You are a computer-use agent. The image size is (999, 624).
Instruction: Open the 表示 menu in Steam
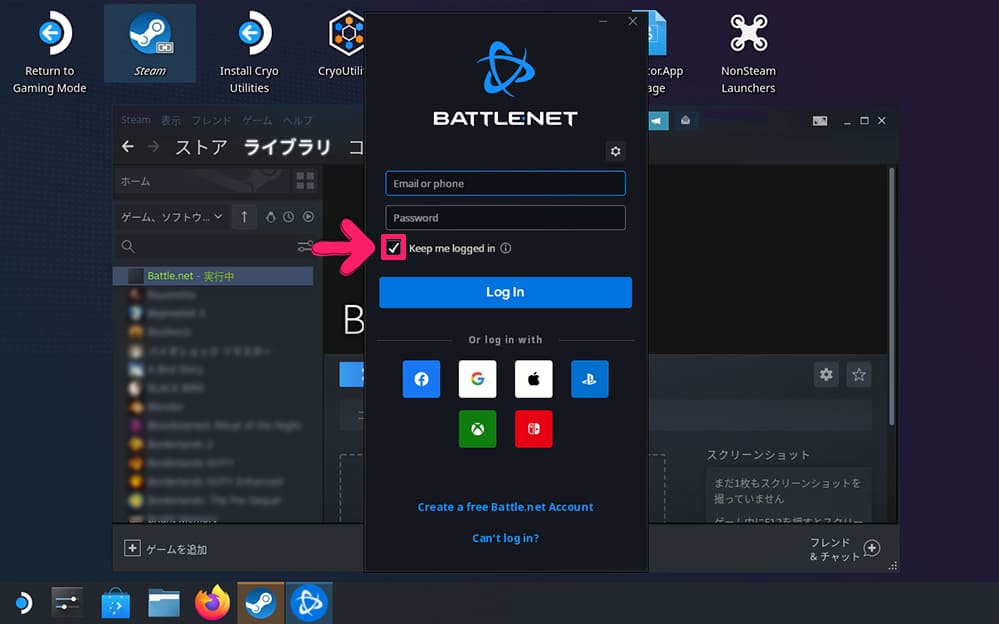(x=171, y=120)
